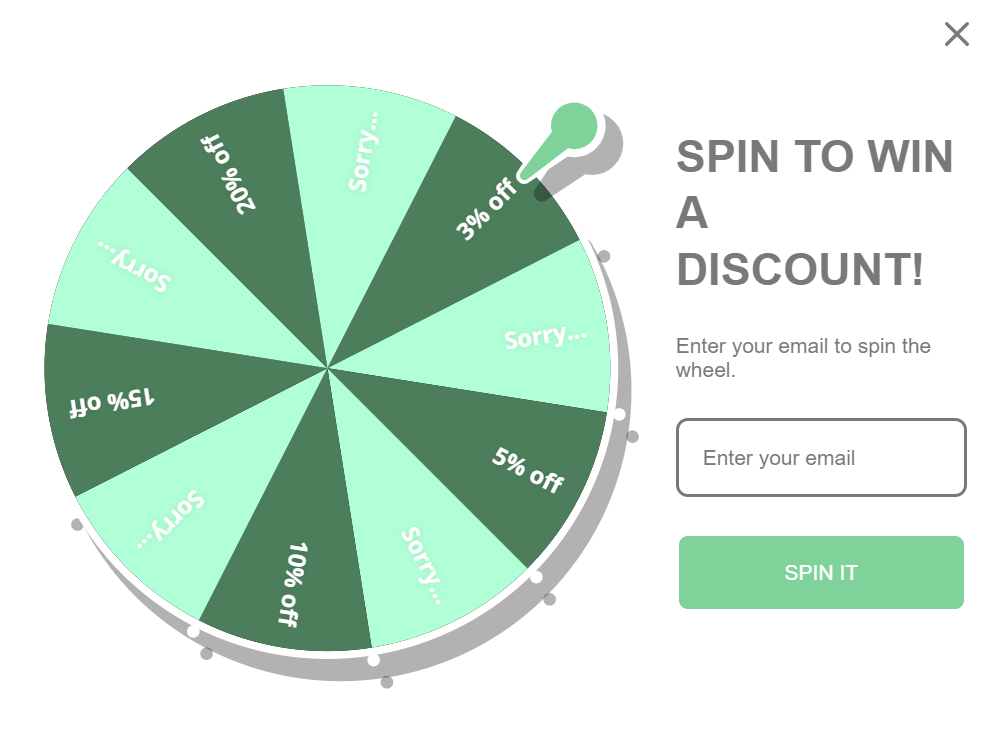
Task: Click the email instruction text
Action: click(x=802, y=356)
